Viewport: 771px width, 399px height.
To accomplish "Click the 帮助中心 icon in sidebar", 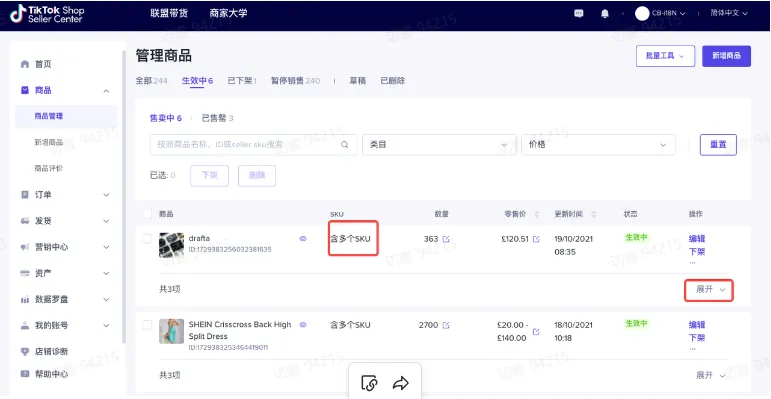I will point(25,374).
